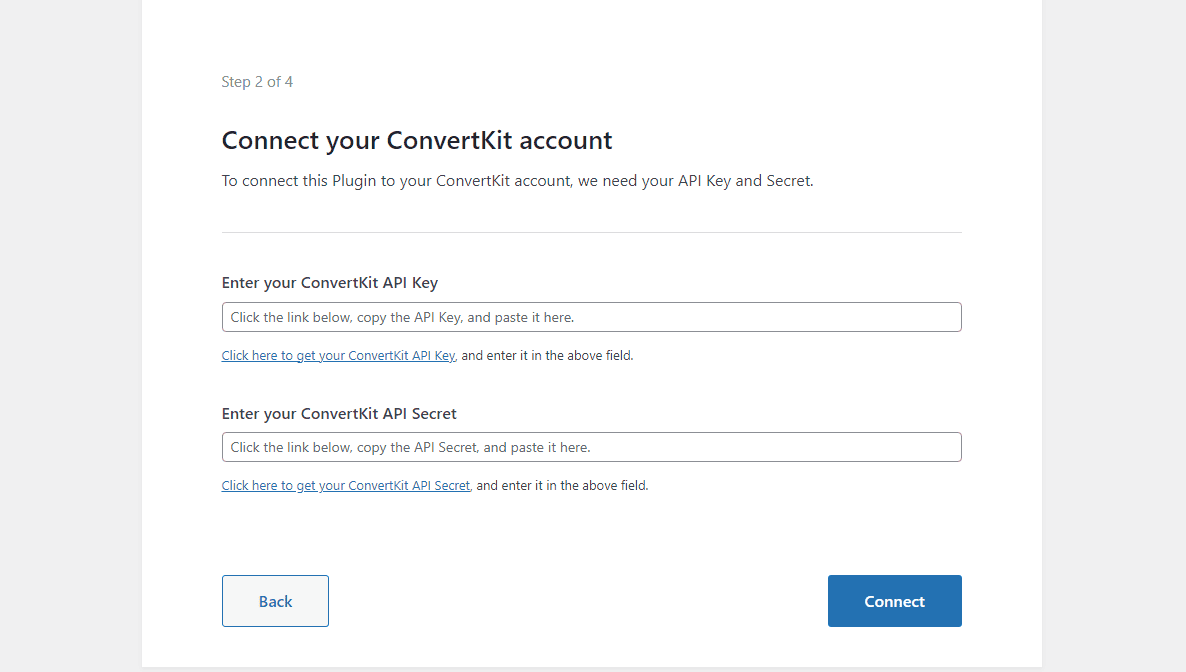The height and width of the screenshot is (672, 1186).
Task: Click the 'To connect this Plugin' description text
Action: pos(517,181)
